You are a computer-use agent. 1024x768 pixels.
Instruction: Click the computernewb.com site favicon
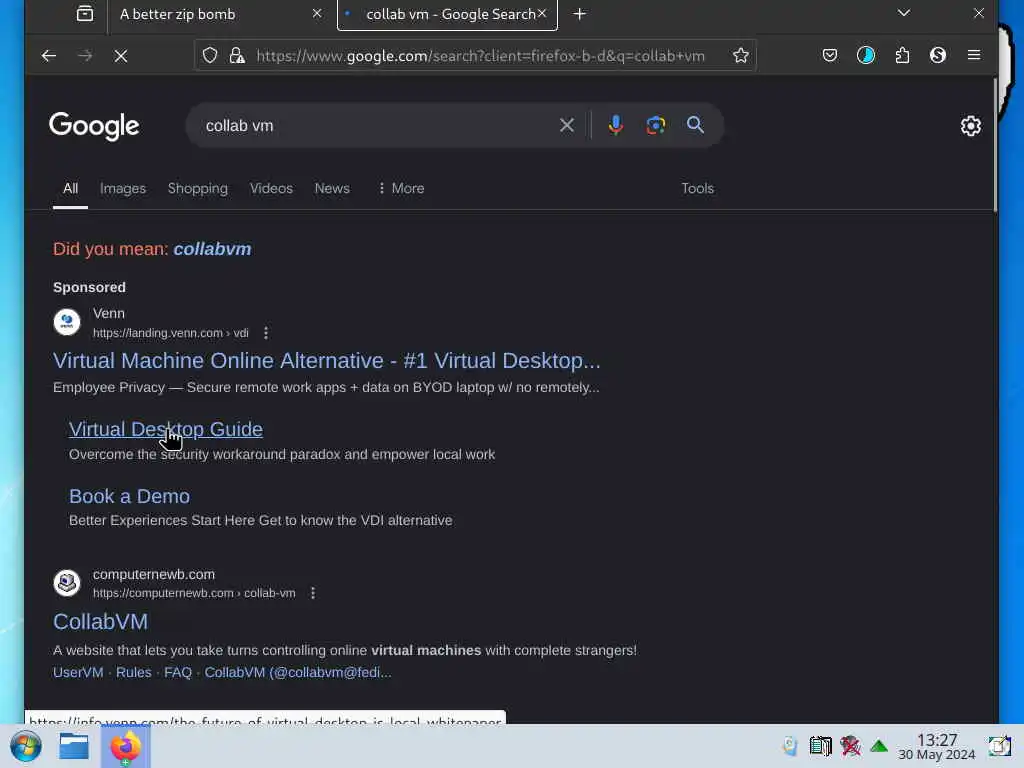point(67,583)
